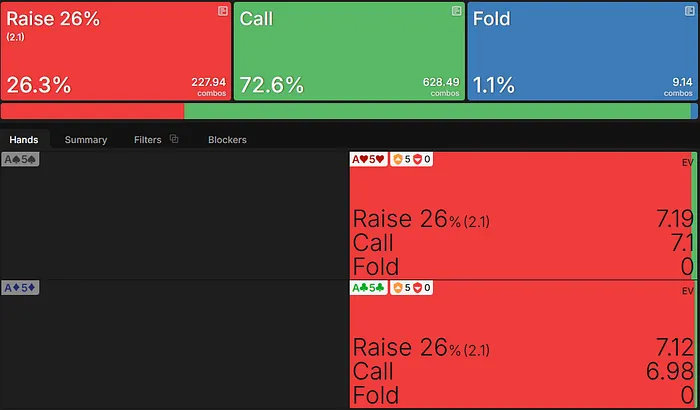Click the expand icon on Fold card
The image size is (700, 410).
(x=690, y=11)
